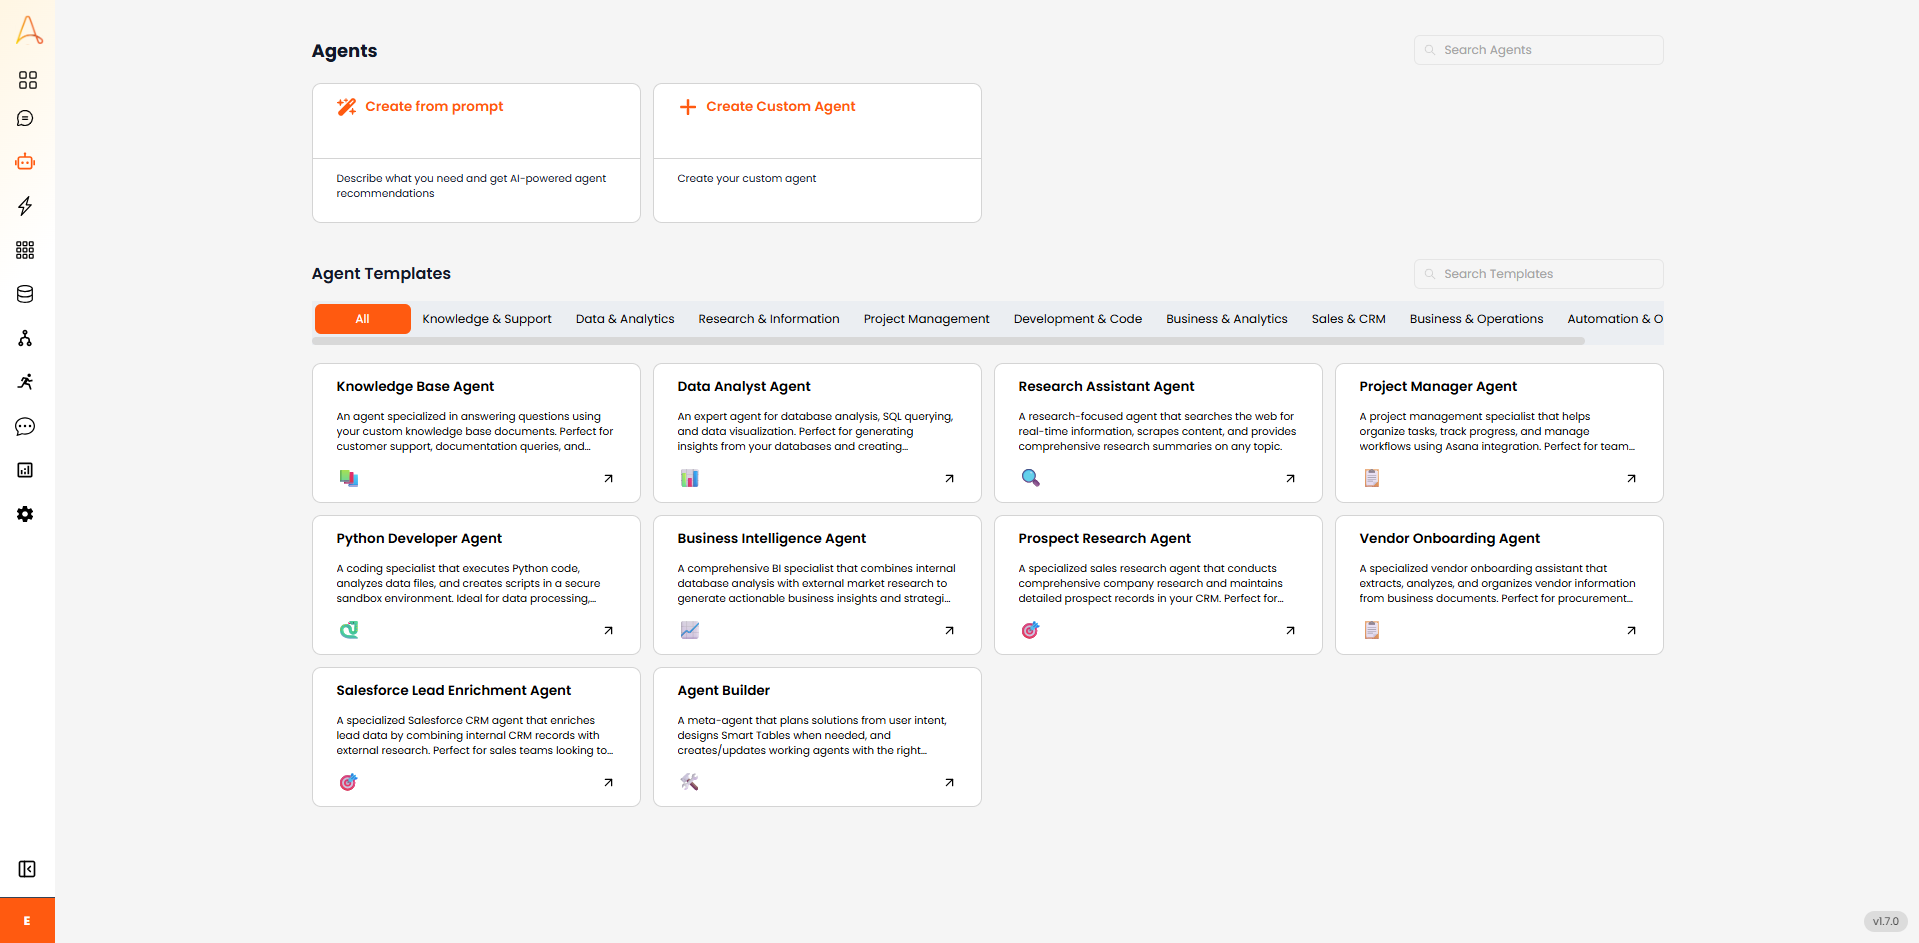Click Create Custom Agent
The height and width of the screenshot is (943, 1919).
point(781,106)
